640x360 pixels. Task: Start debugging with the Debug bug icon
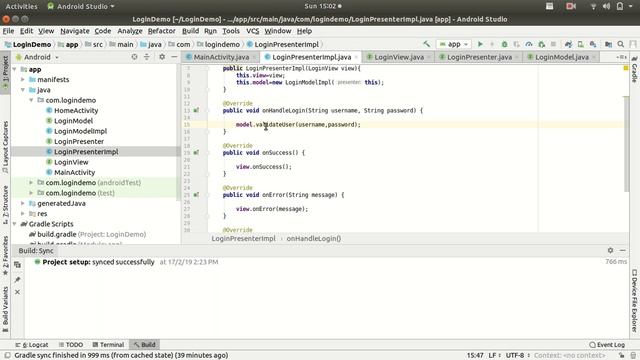pos(504,44)
